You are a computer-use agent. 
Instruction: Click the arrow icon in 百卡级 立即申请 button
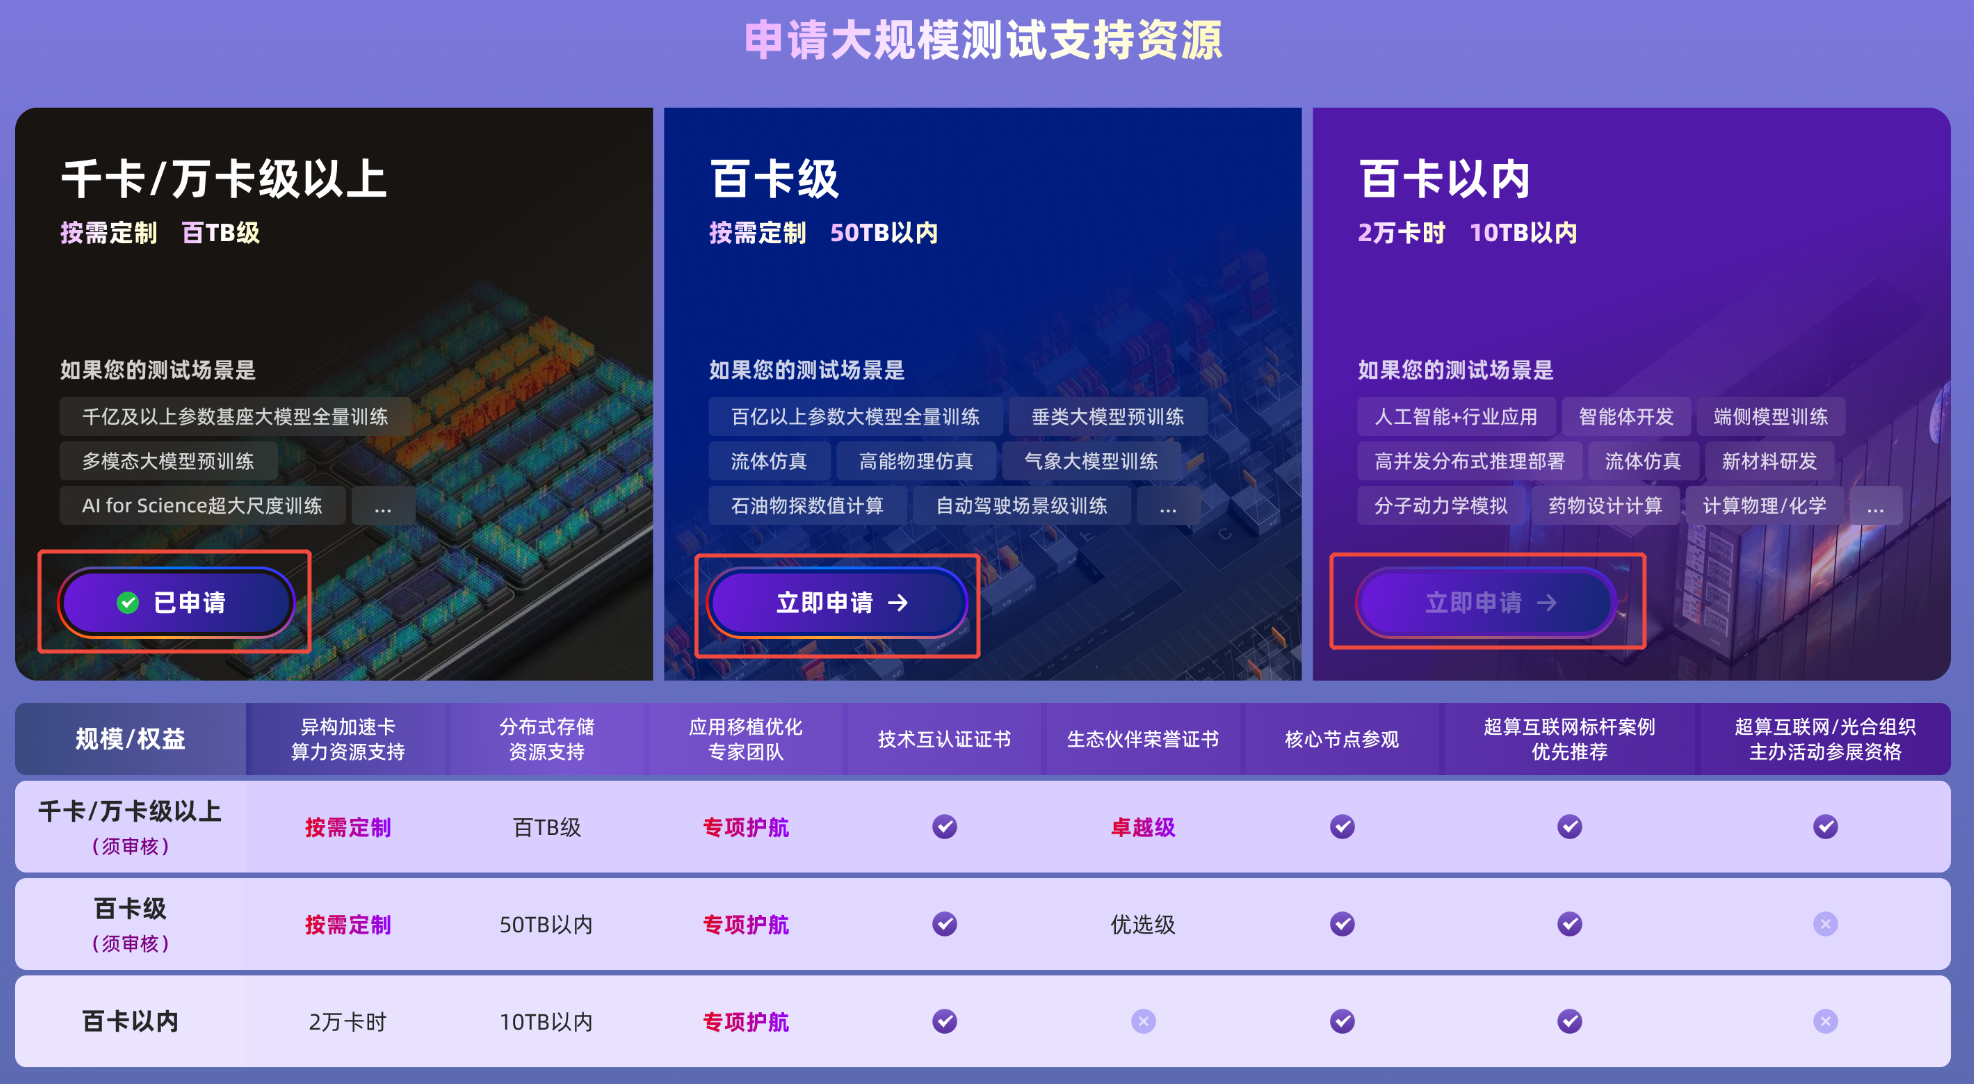[x=900, y=603]
